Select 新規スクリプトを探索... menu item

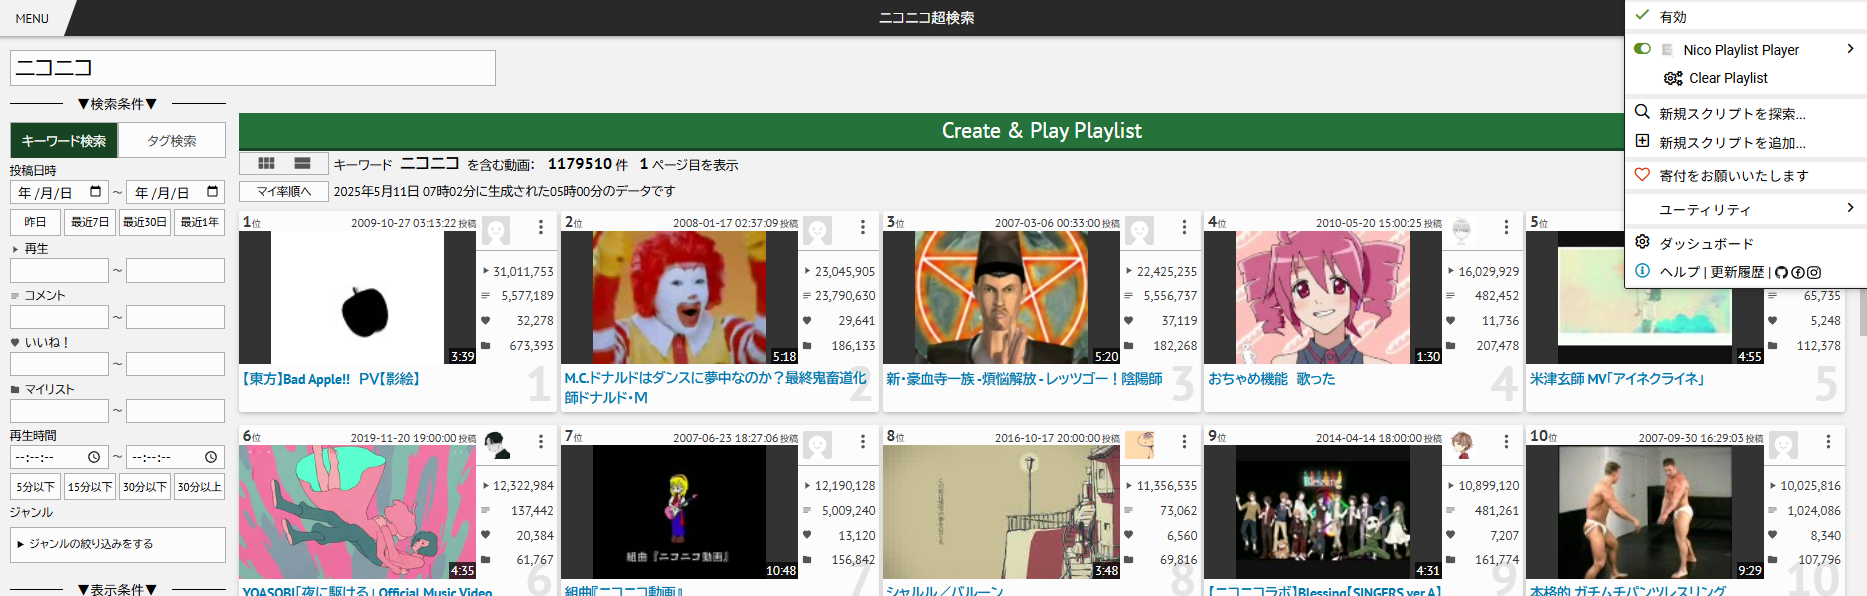click(1746, 113)
